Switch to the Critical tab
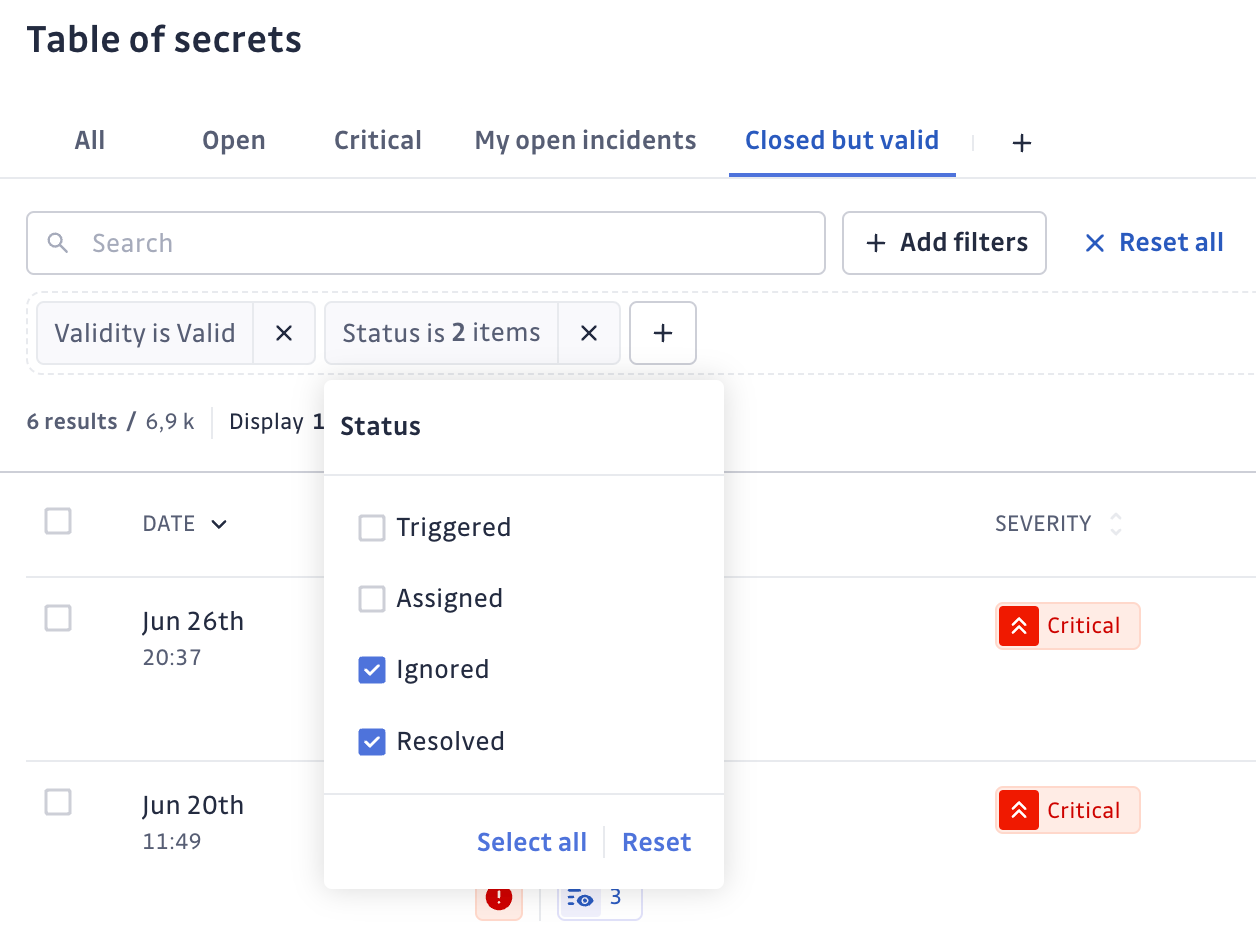This screenshot has width=1256, height=938. click(x=377, y=140)
